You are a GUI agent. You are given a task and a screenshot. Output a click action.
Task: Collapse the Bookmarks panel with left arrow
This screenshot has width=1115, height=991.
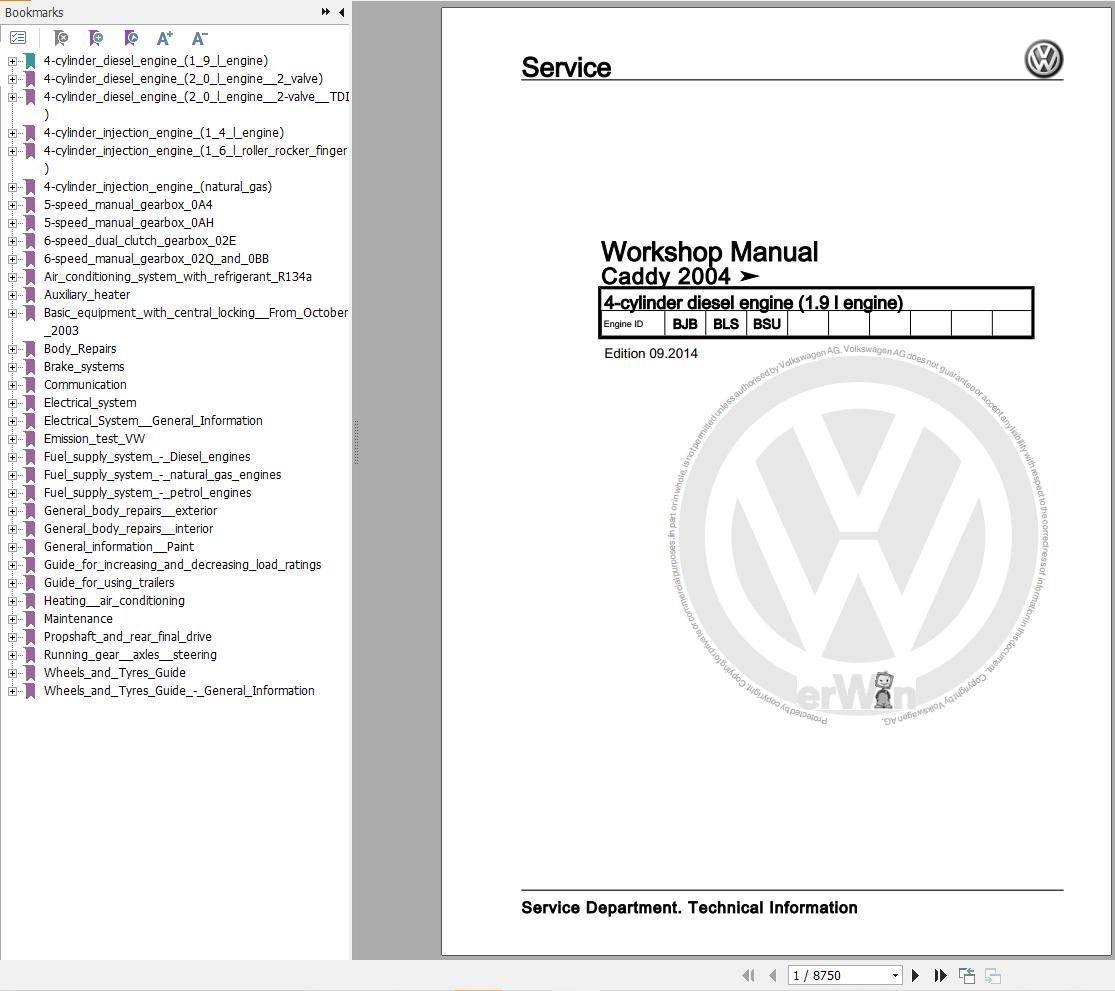click(x=342, y=12)
